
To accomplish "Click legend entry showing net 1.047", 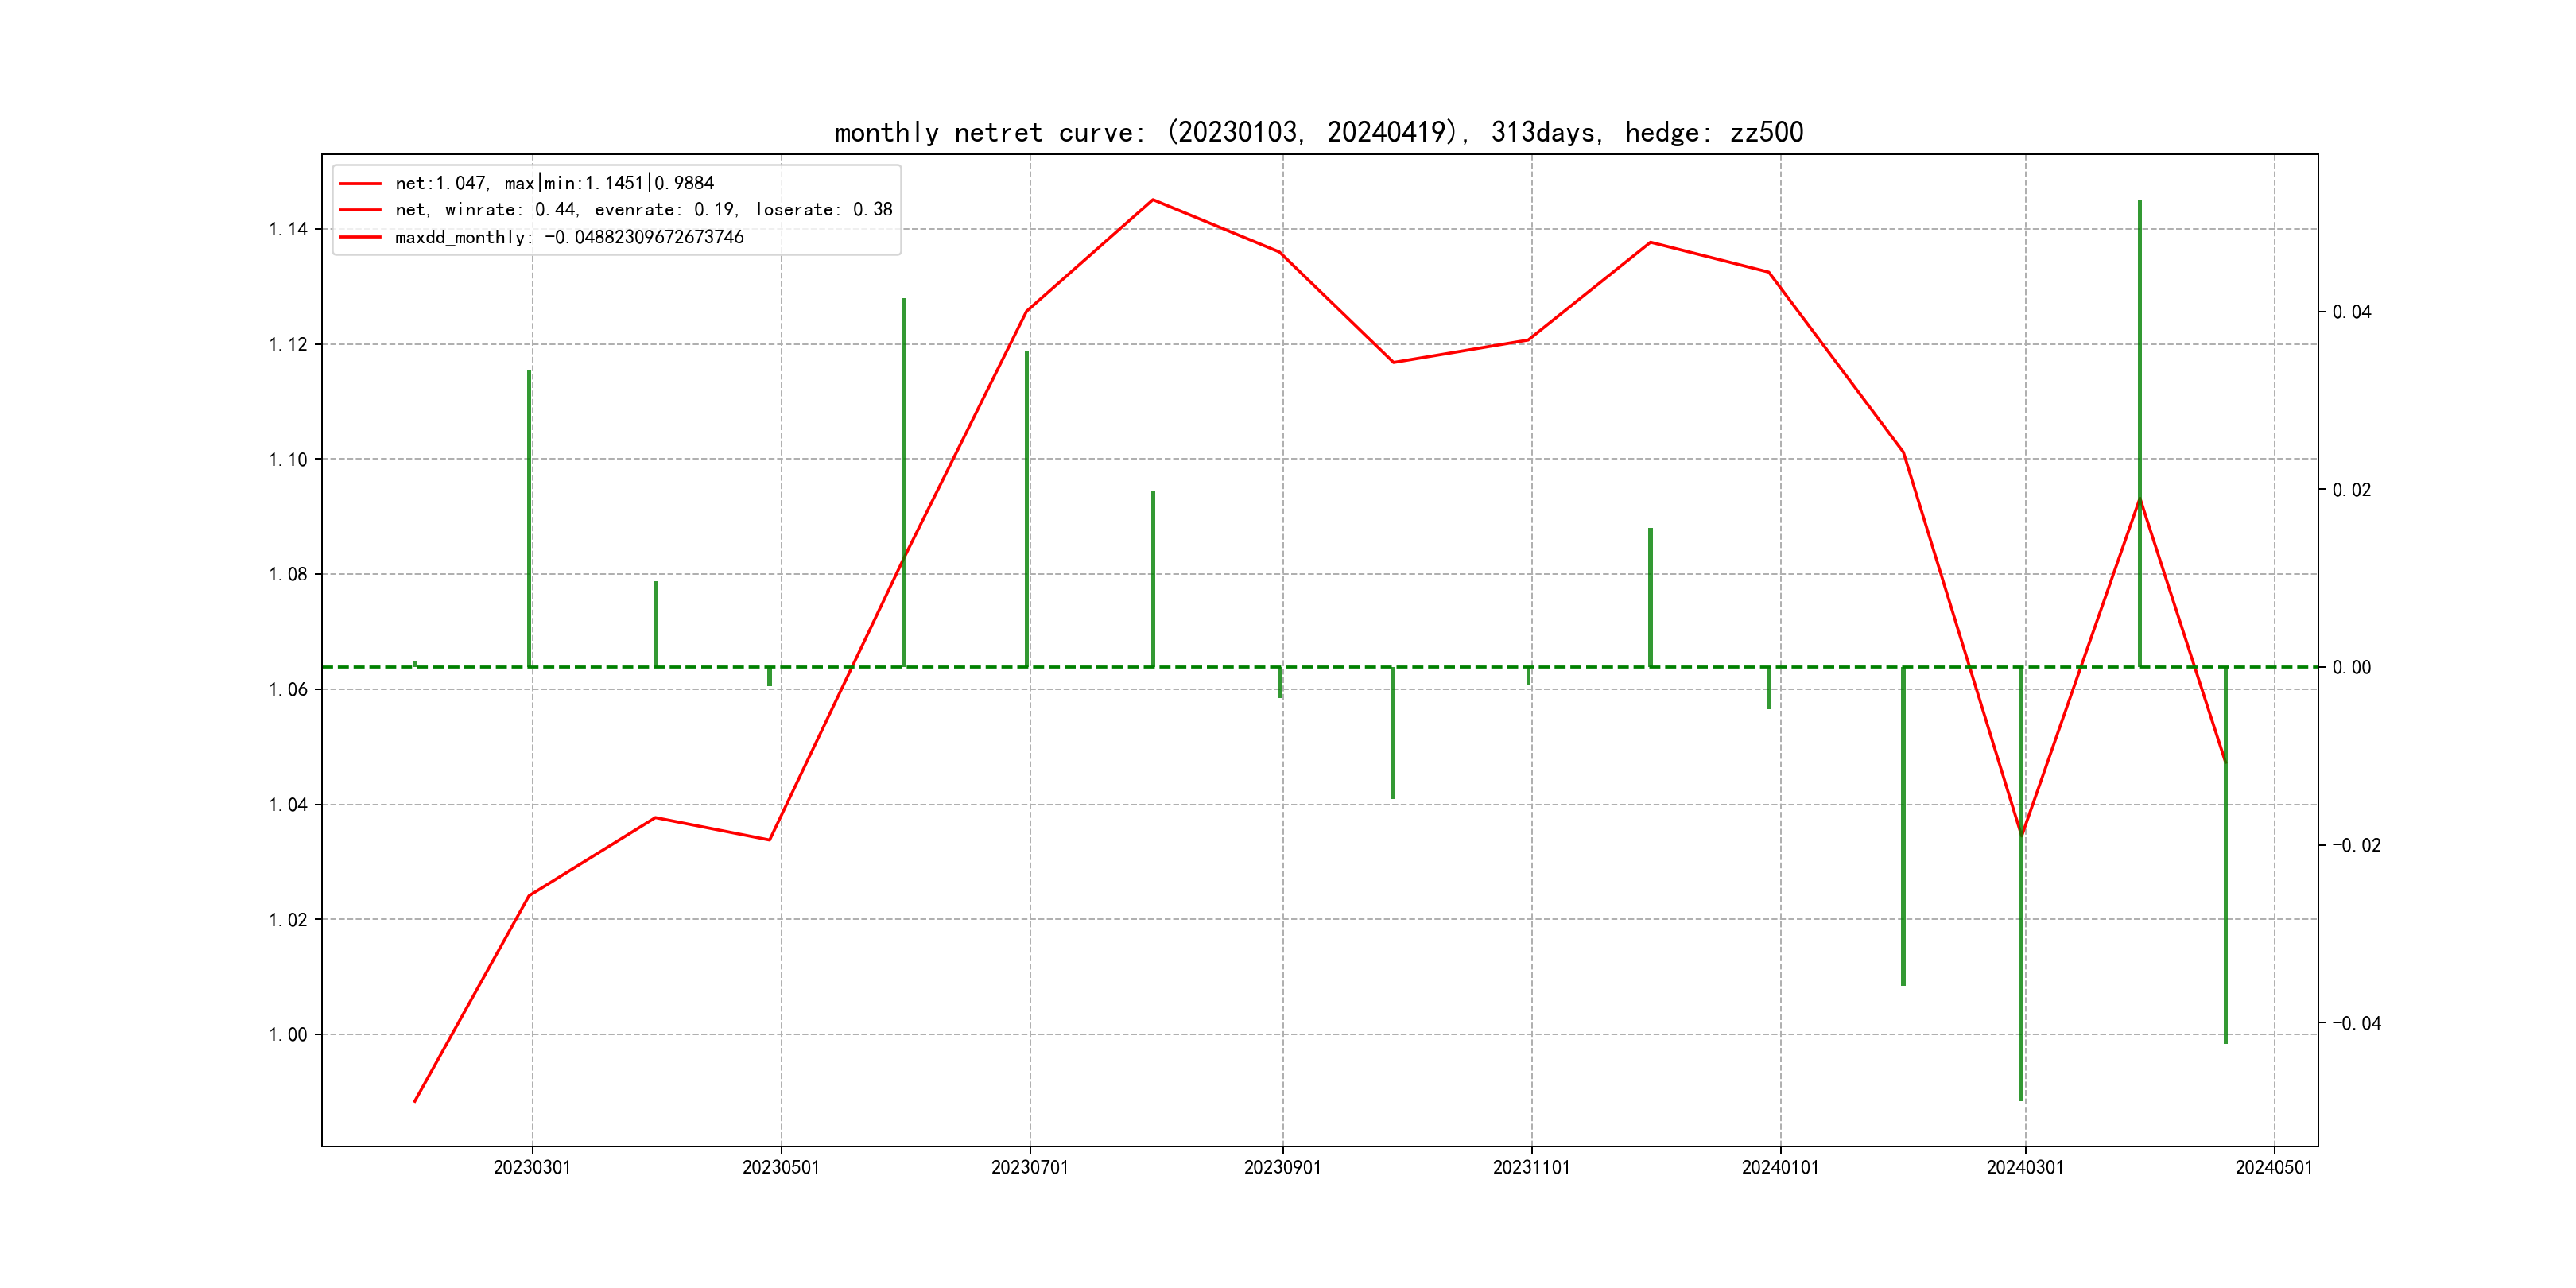I will (554, 183).
